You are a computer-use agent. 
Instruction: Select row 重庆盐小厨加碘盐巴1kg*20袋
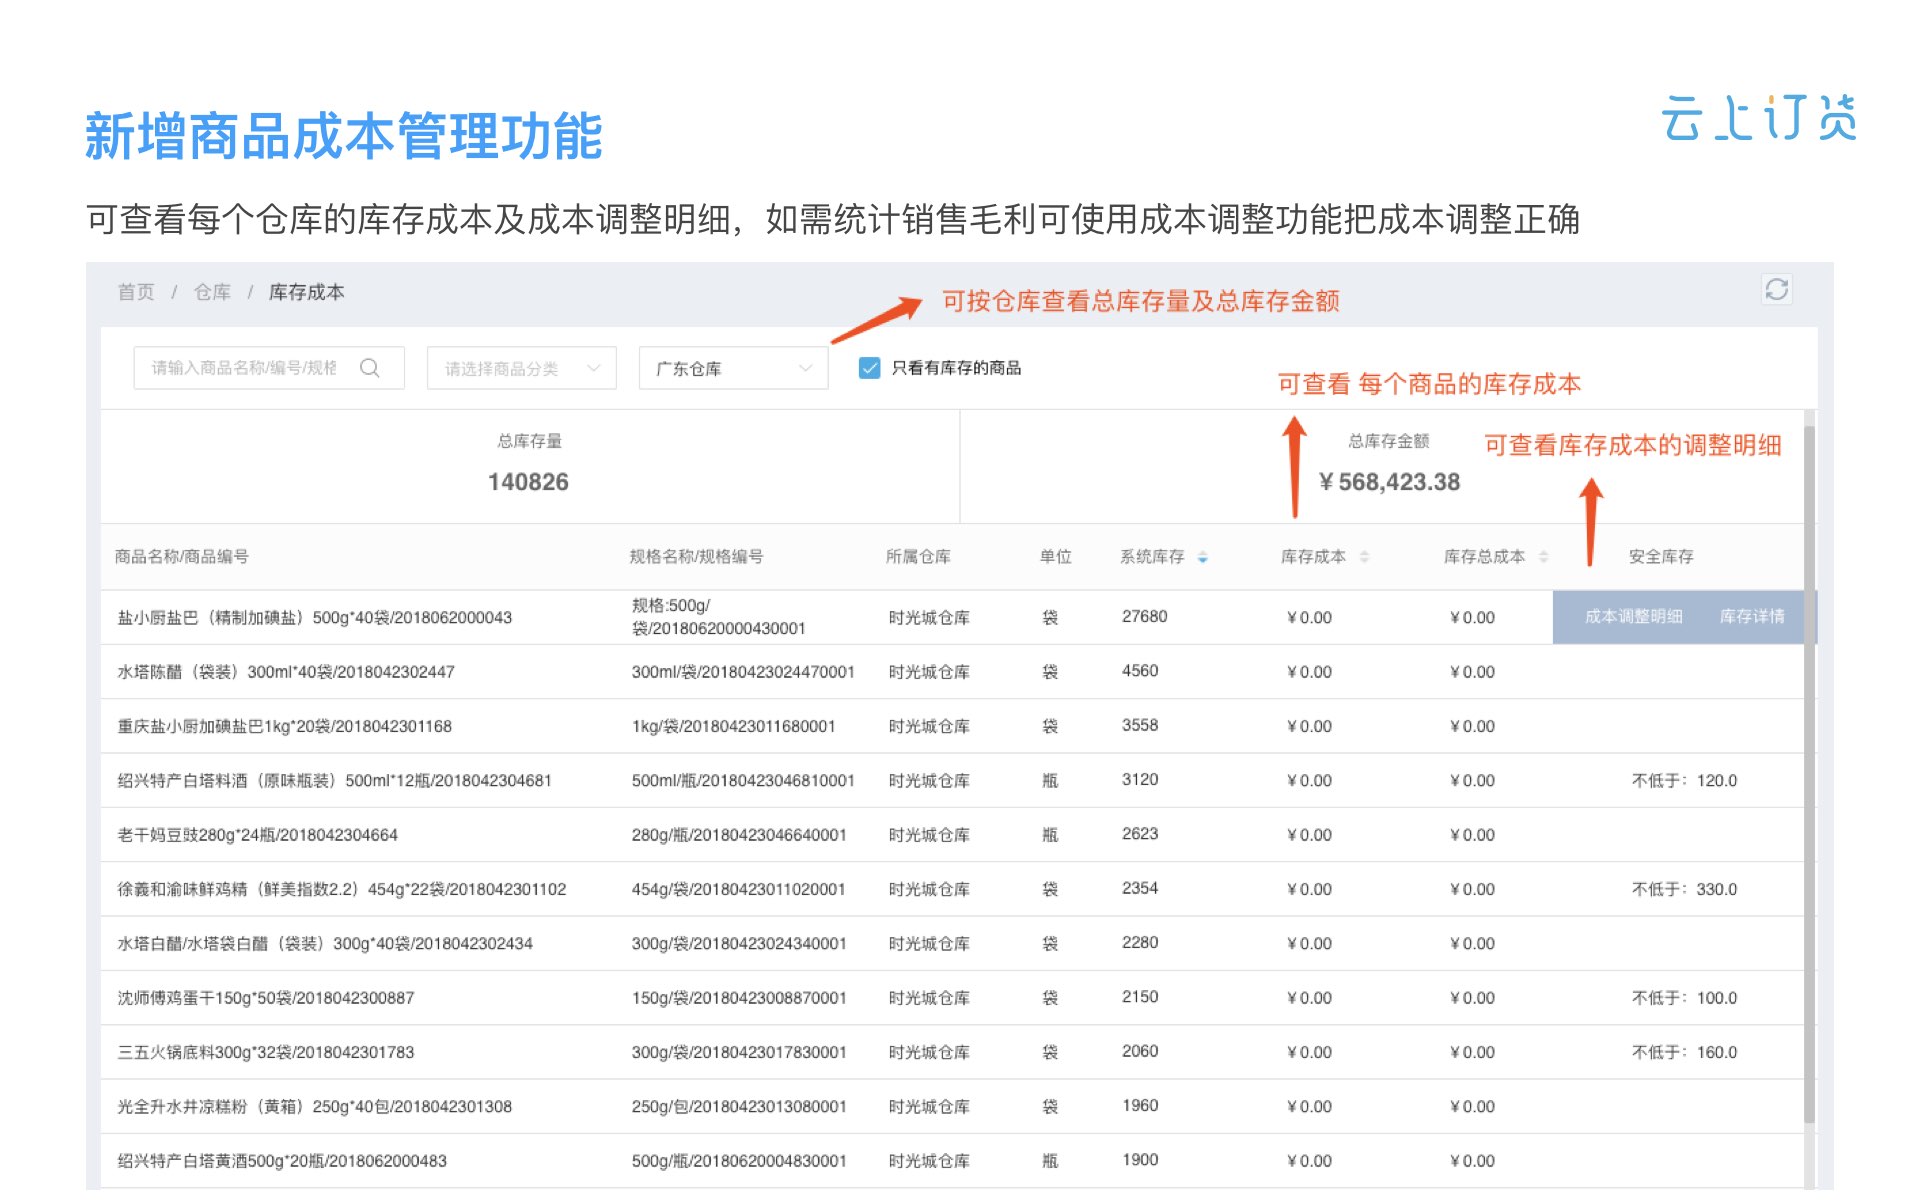952,726
